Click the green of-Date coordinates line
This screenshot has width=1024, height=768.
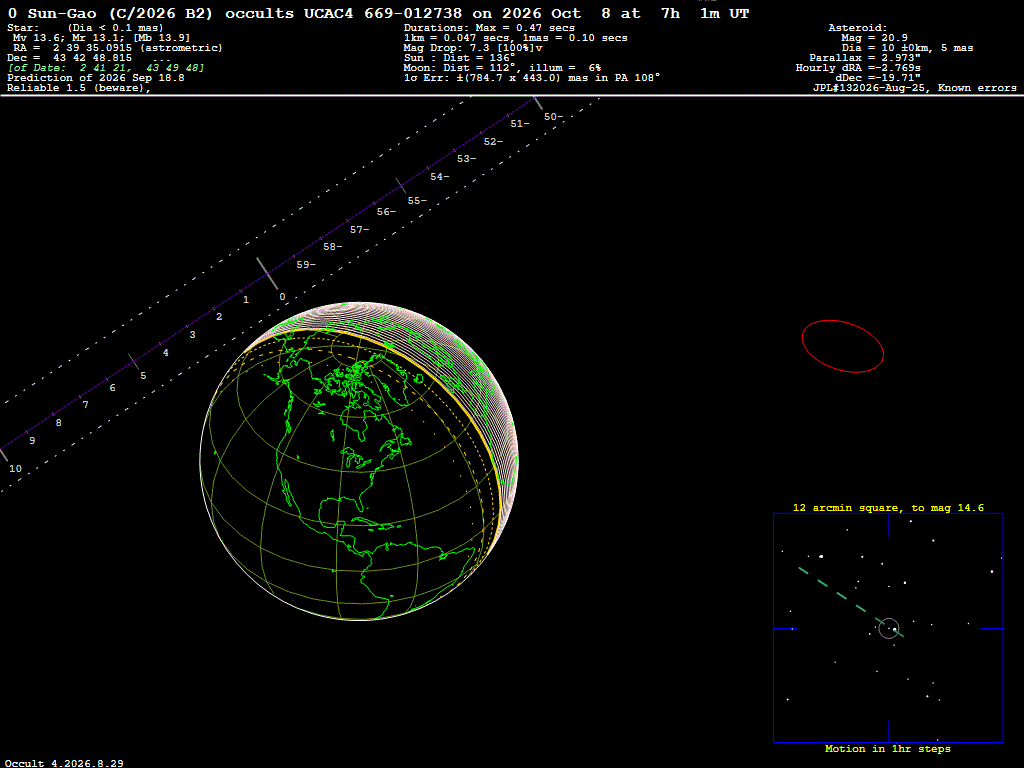106,68
